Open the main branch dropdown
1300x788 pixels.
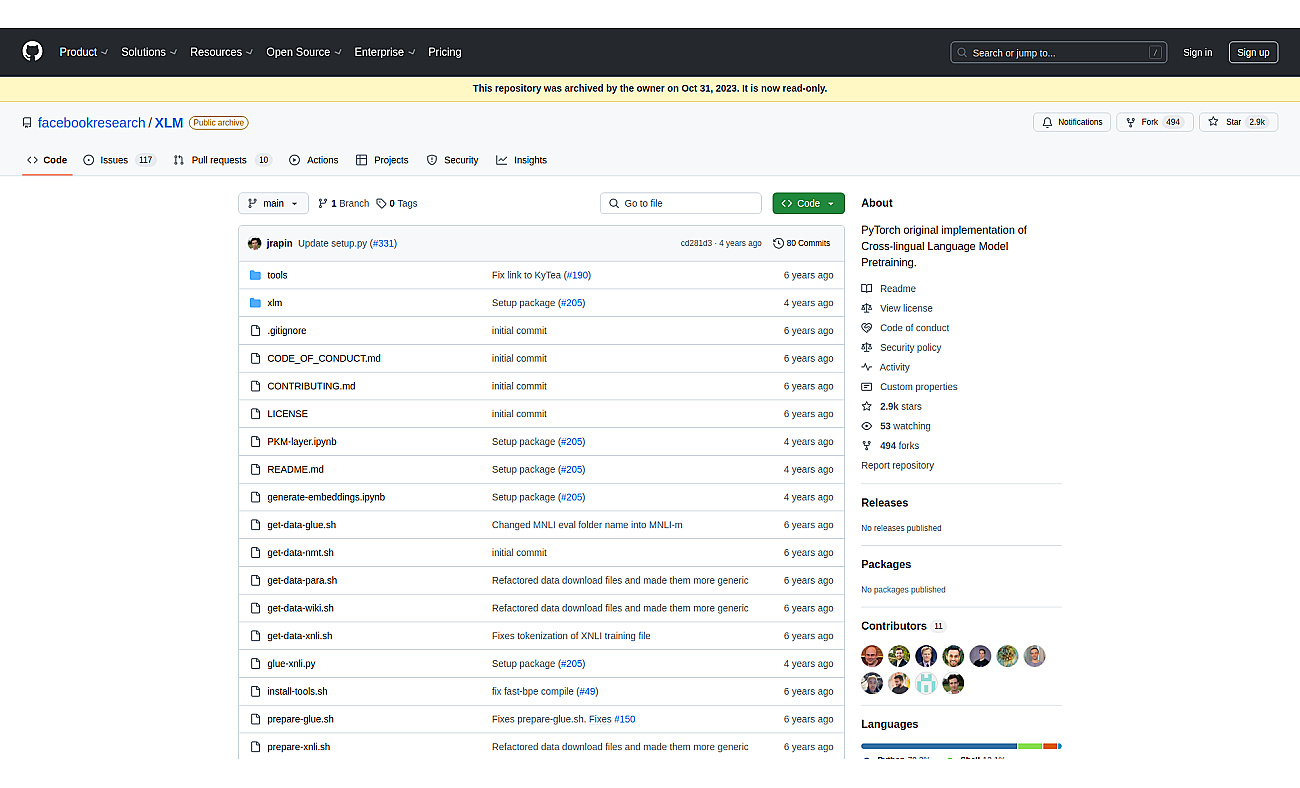point(273,203)
